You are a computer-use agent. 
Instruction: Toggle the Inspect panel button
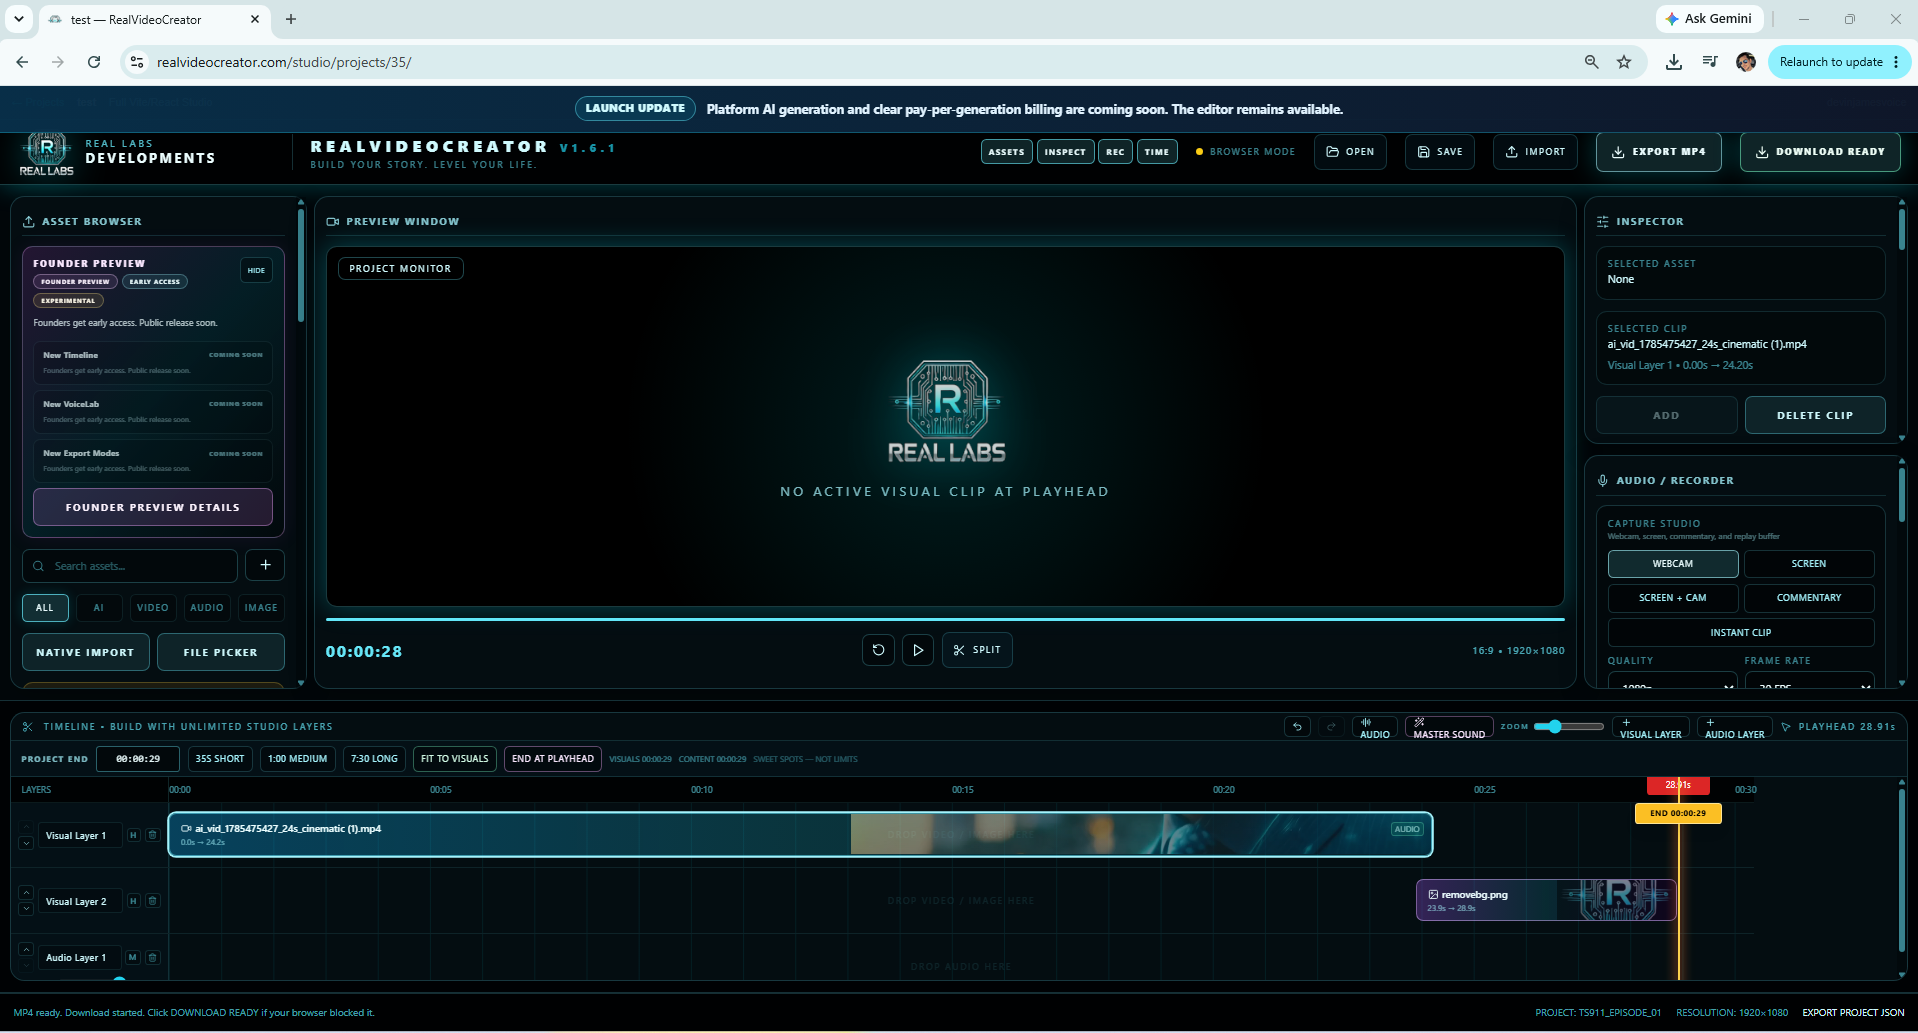tap(1065, 152)
